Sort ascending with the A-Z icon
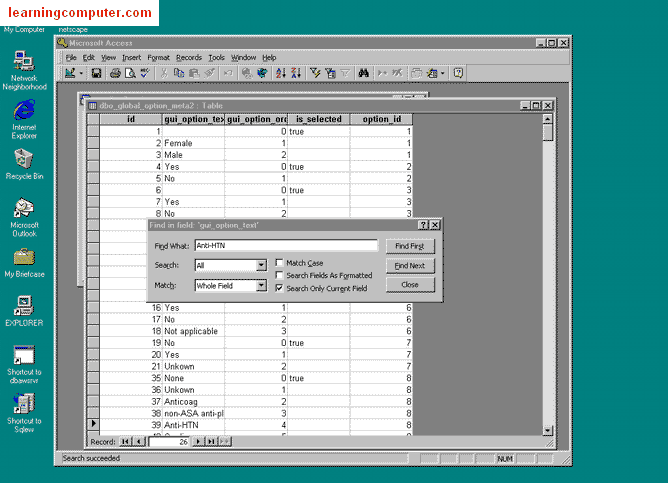Viewport: 668px width, 483px height. pyautogui.click(x=280, y=73)
